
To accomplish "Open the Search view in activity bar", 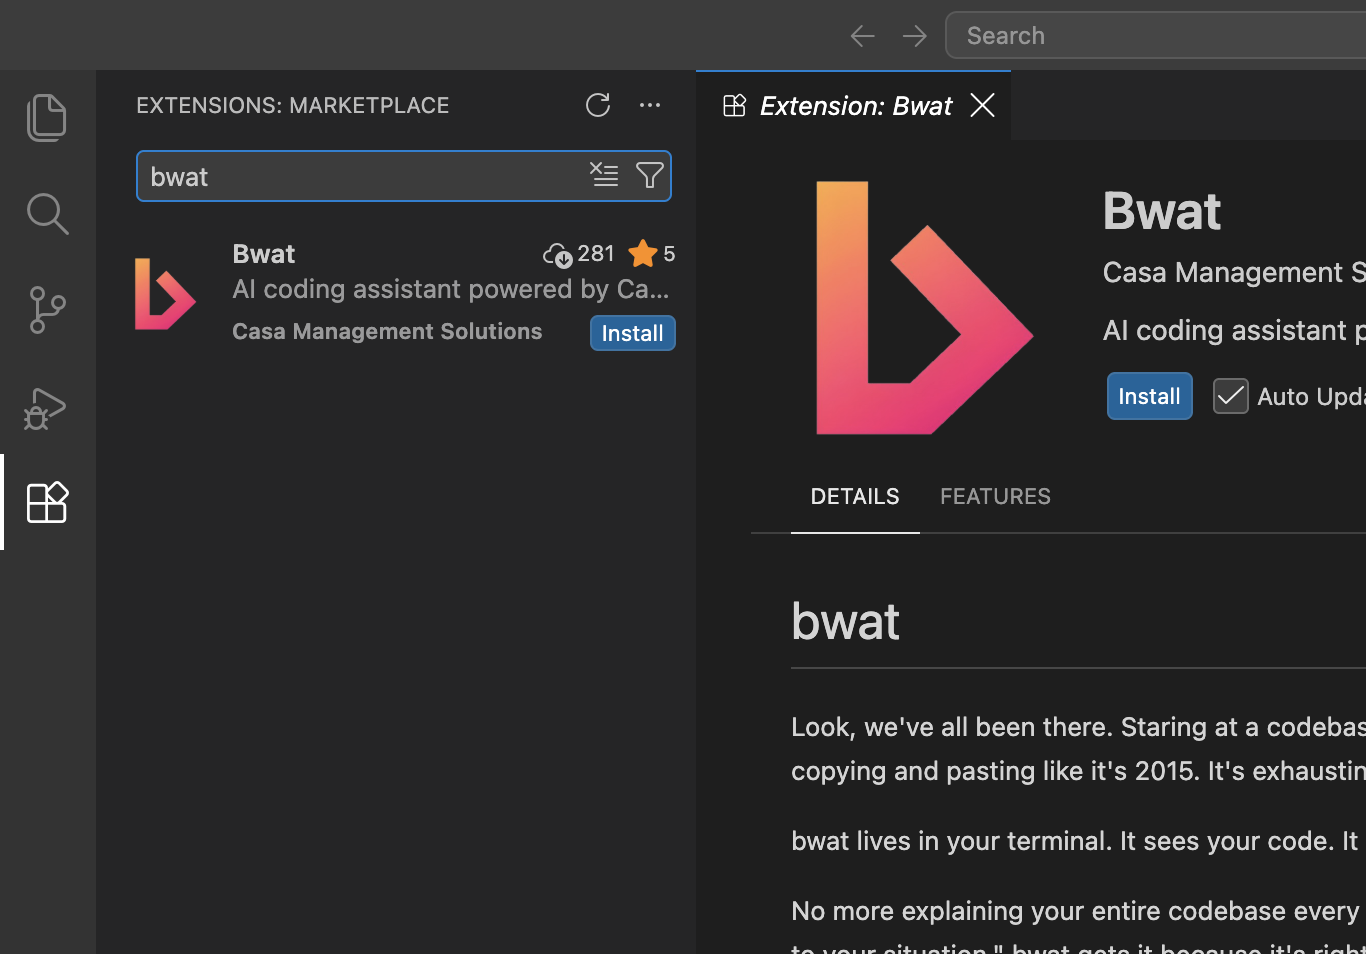I will pos(47,213).
